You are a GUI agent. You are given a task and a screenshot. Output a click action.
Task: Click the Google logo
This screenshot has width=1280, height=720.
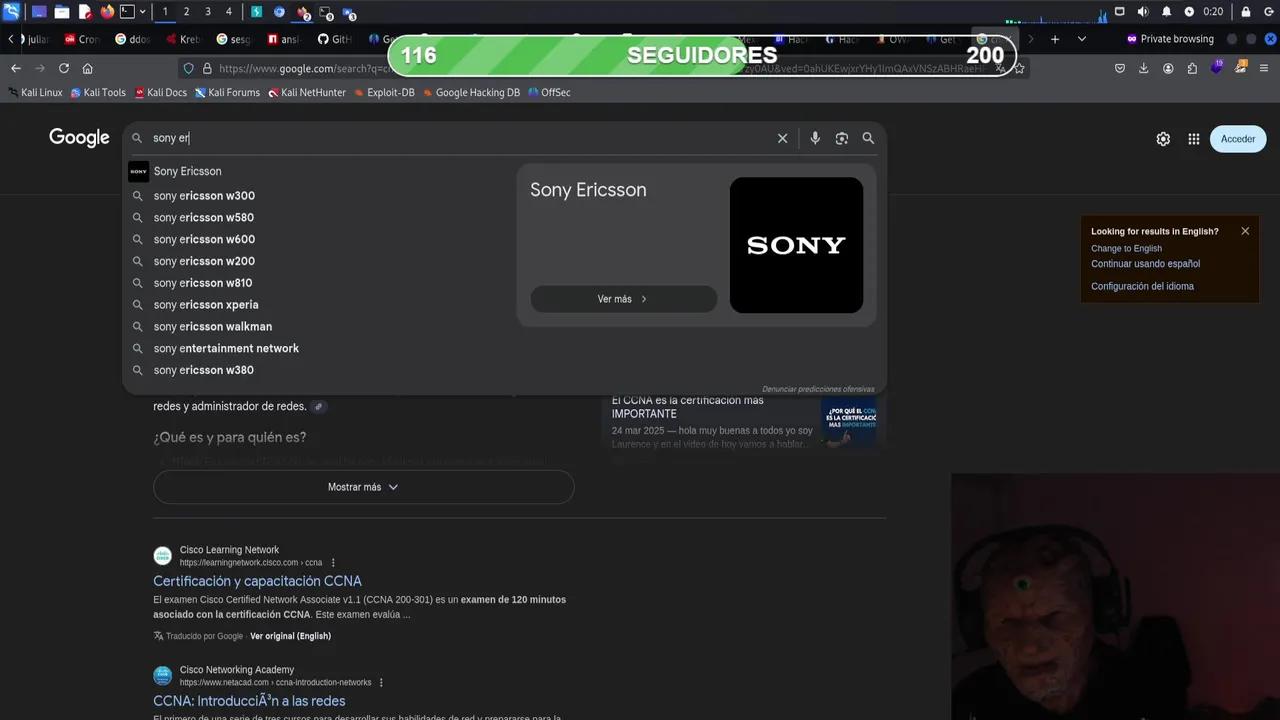[79, 138]
